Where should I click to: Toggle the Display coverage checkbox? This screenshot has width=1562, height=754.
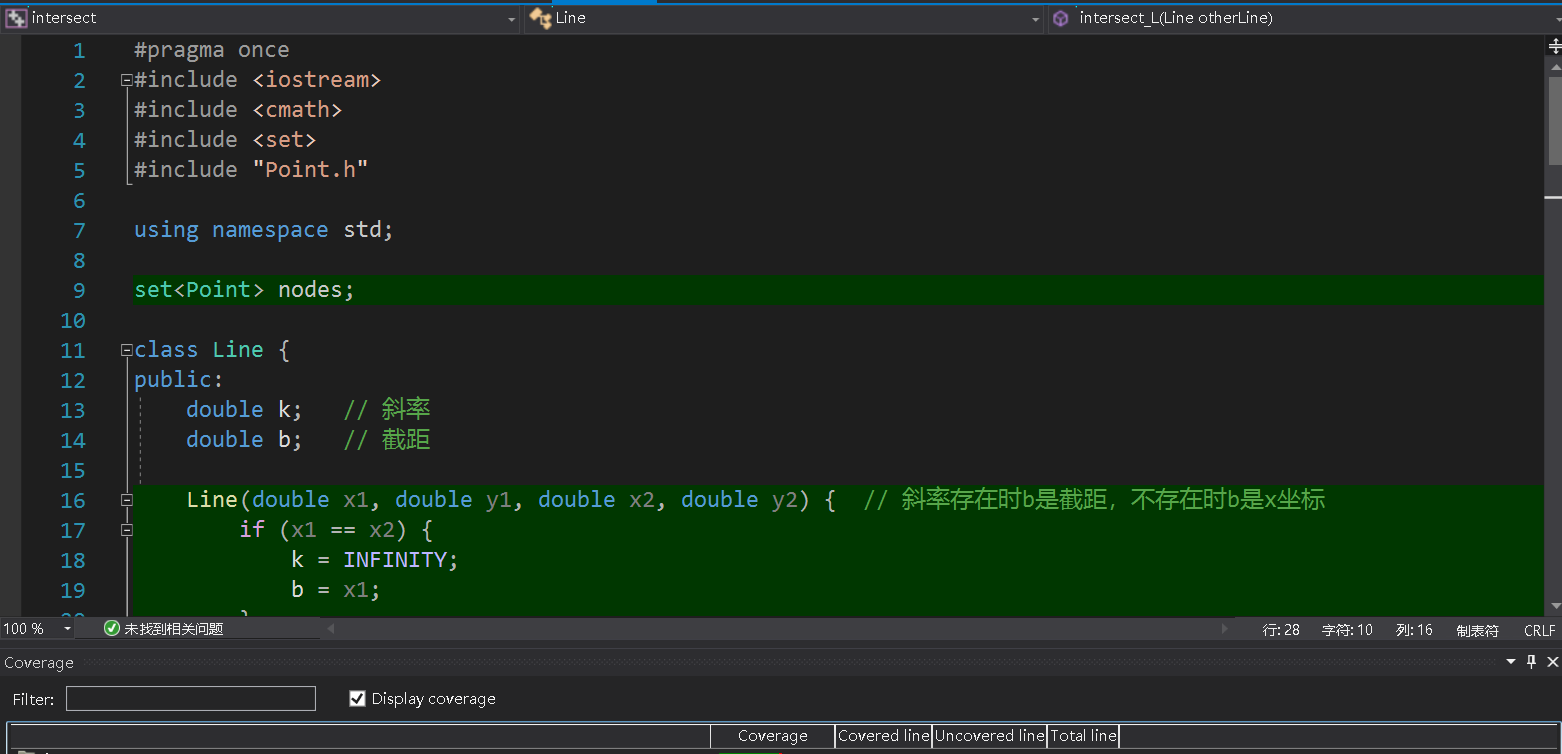(357, 698)
